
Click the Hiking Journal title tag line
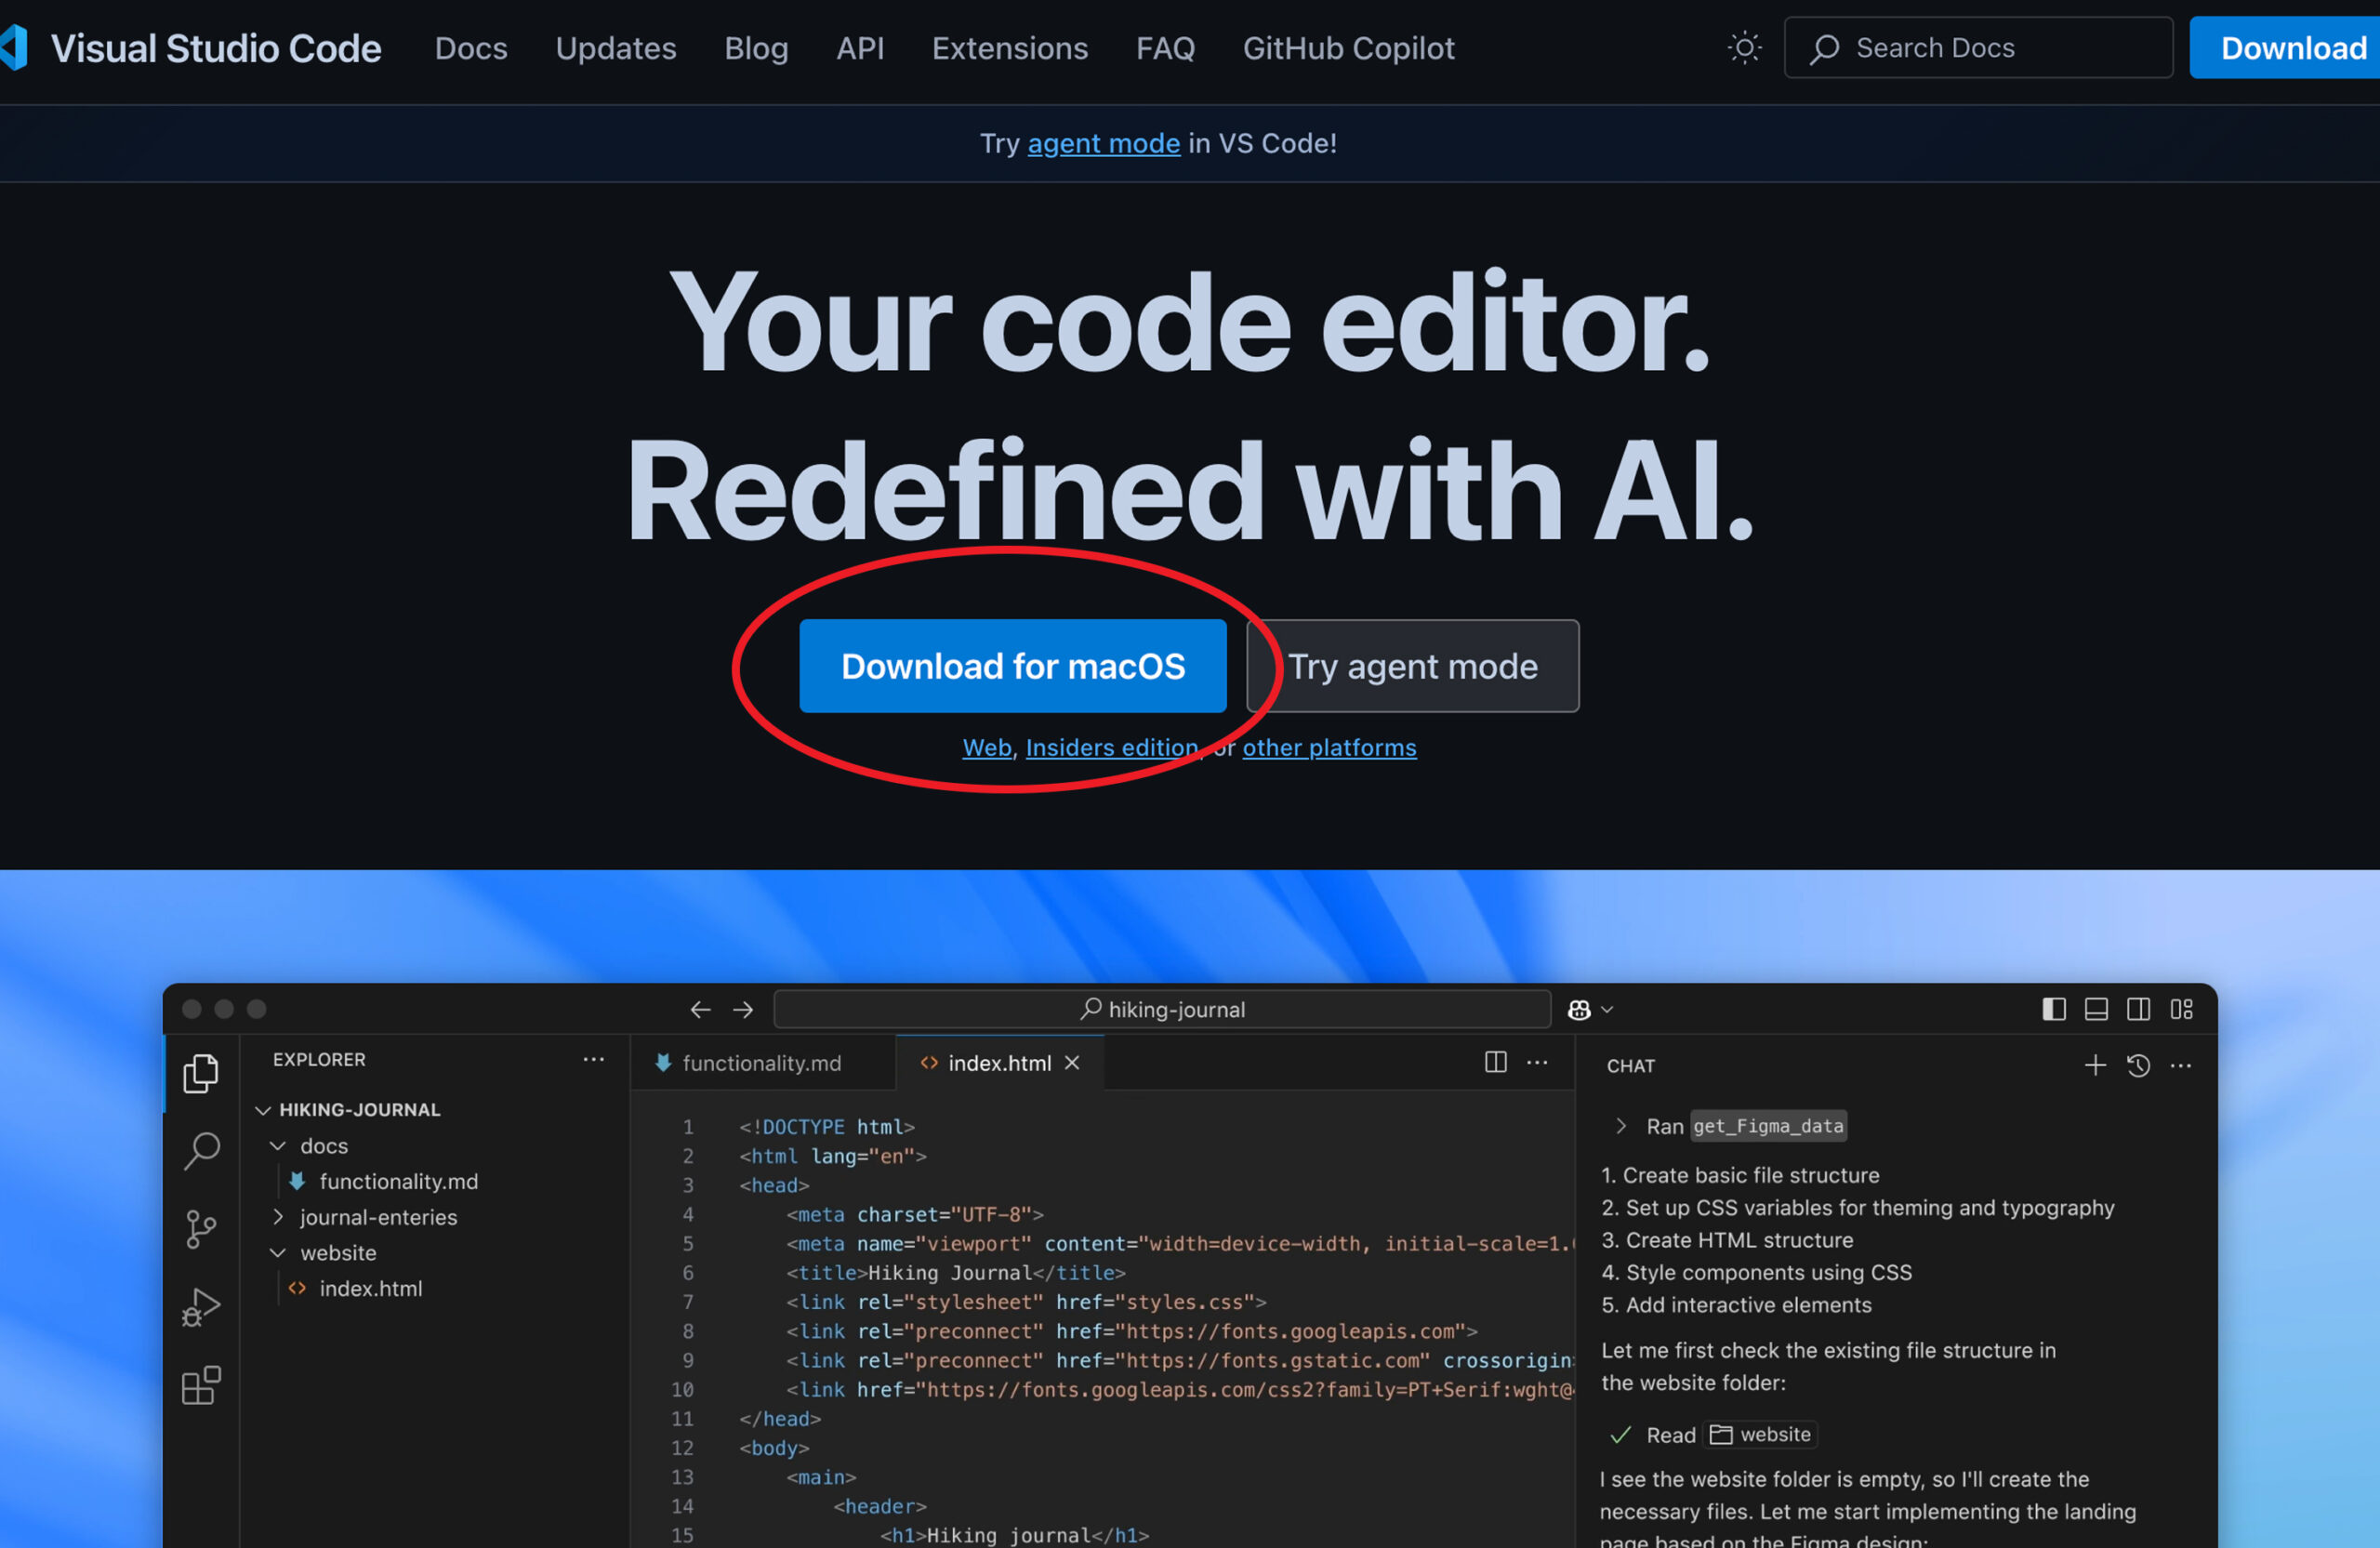coord(956,1273)
